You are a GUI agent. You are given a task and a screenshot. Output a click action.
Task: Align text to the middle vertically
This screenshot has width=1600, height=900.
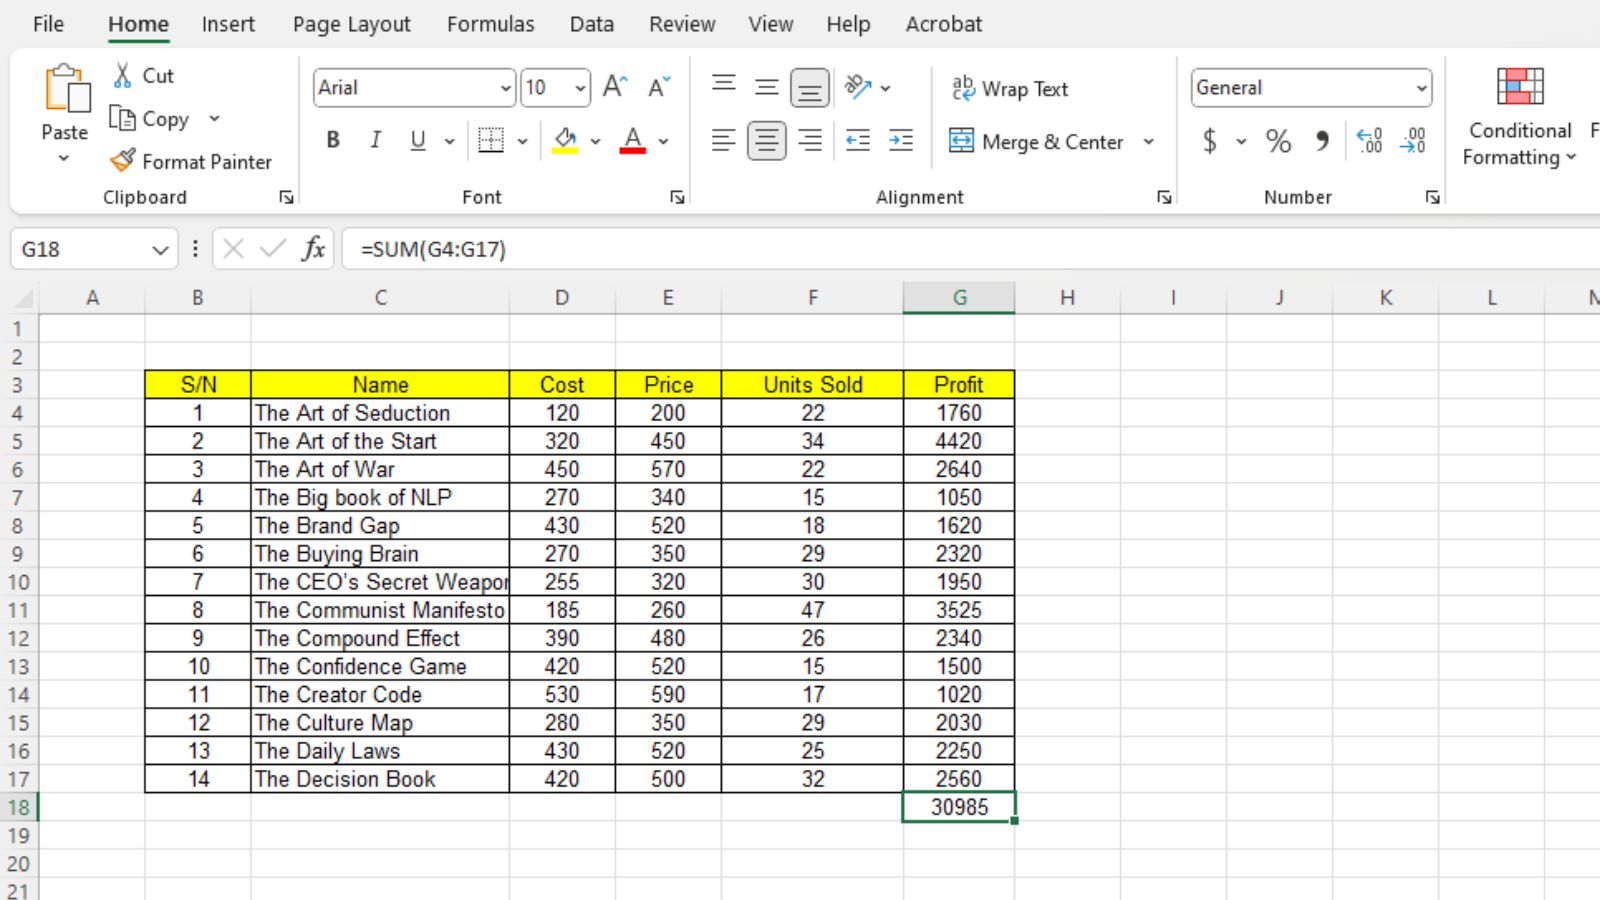coord(767,87)
